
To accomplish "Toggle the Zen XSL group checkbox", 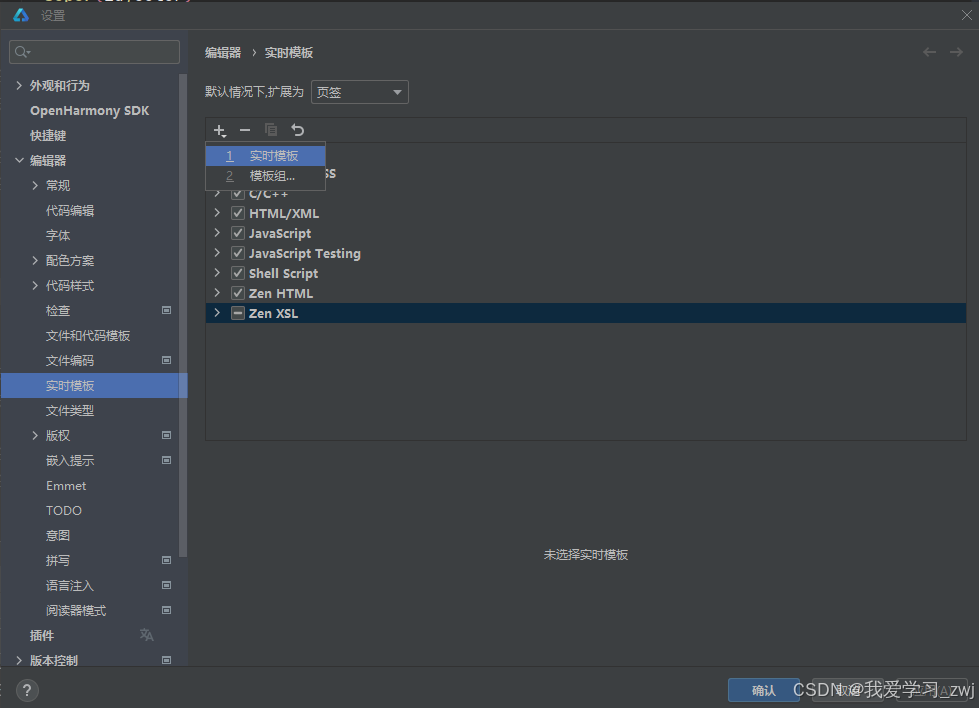I will (x=238, y=313).
